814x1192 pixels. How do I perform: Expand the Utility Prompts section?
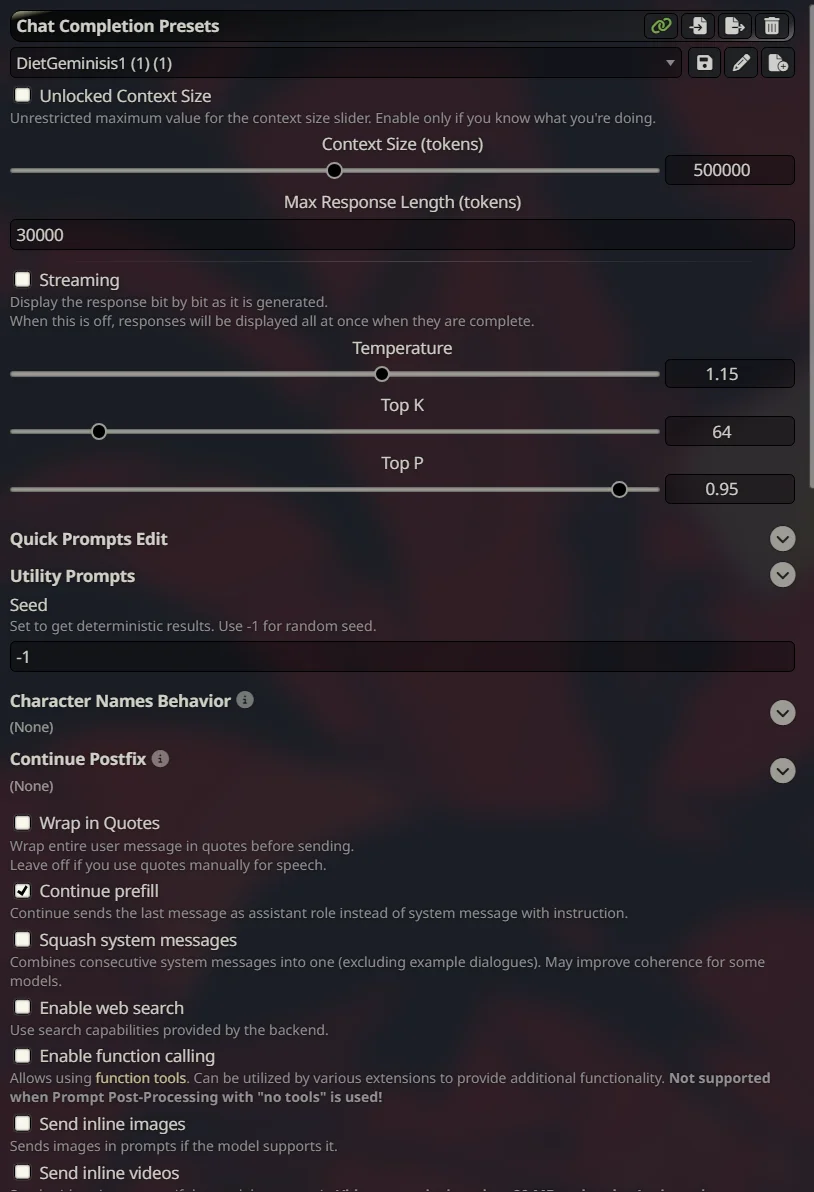click(783, 575)
